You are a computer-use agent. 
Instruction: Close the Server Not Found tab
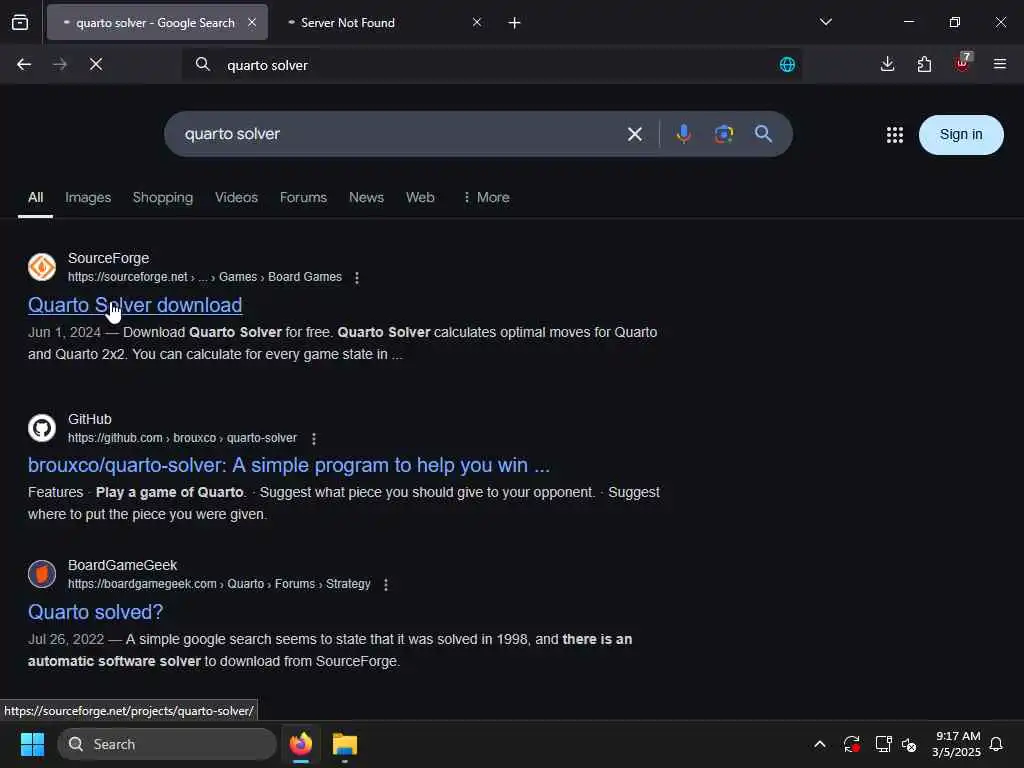pyautogui.click(x=477, y=22)
